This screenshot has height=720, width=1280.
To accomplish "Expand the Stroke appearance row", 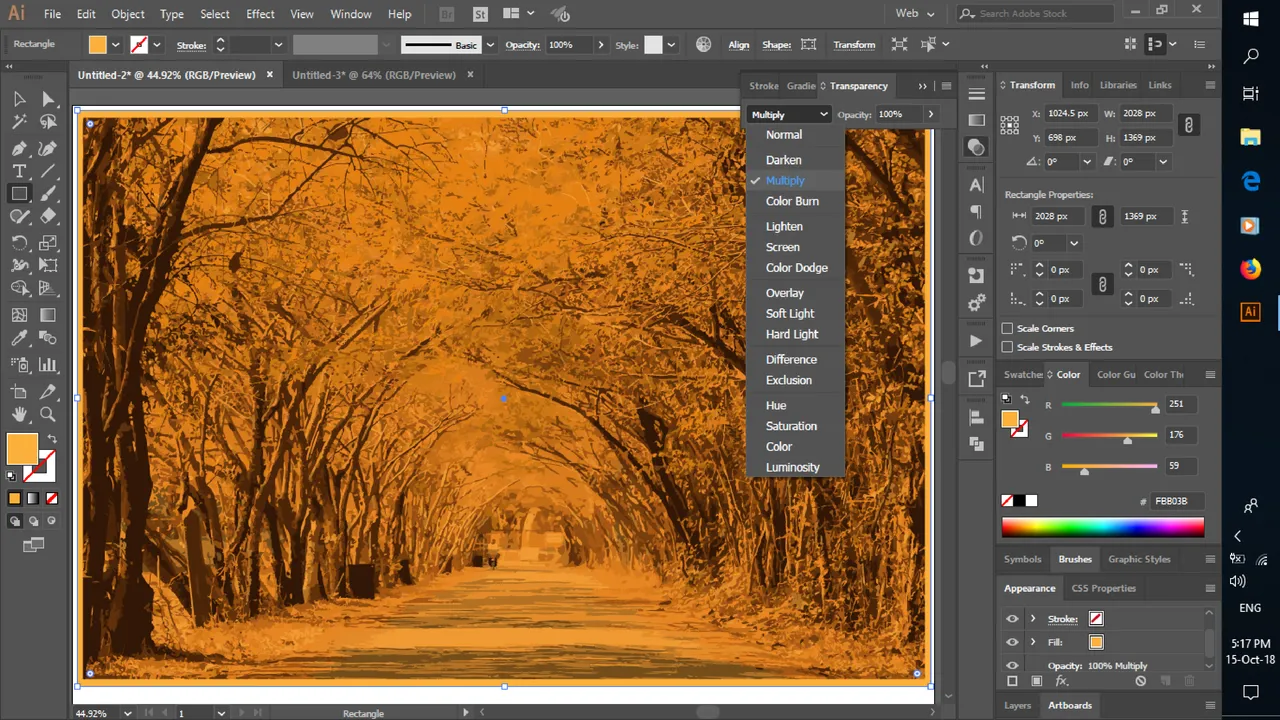I will pyautogui.click(x=1033, y=619).
